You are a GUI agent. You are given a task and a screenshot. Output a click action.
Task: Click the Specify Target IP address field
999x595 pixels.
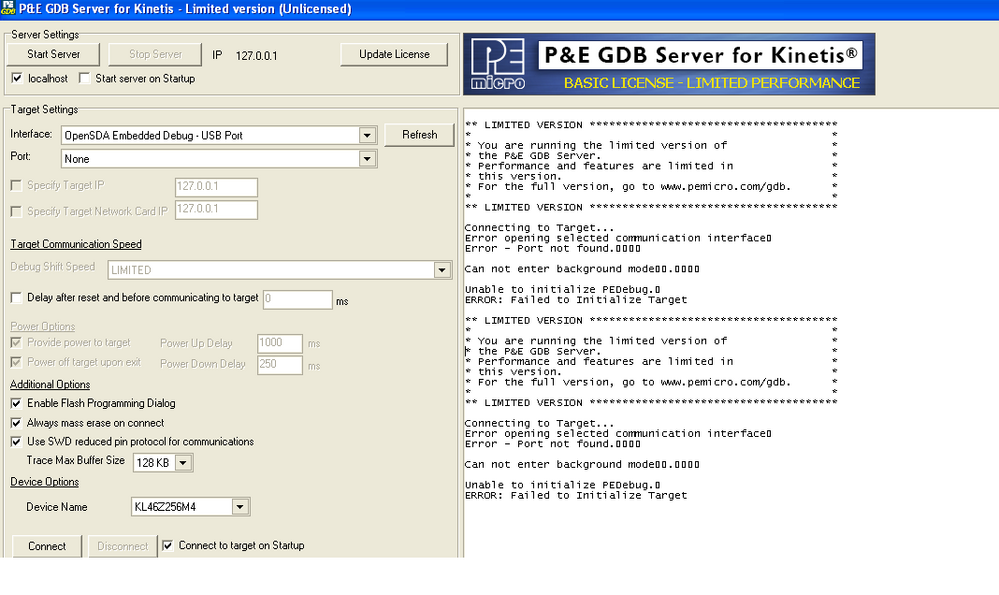pyautogui.click(x=216, y=187)
